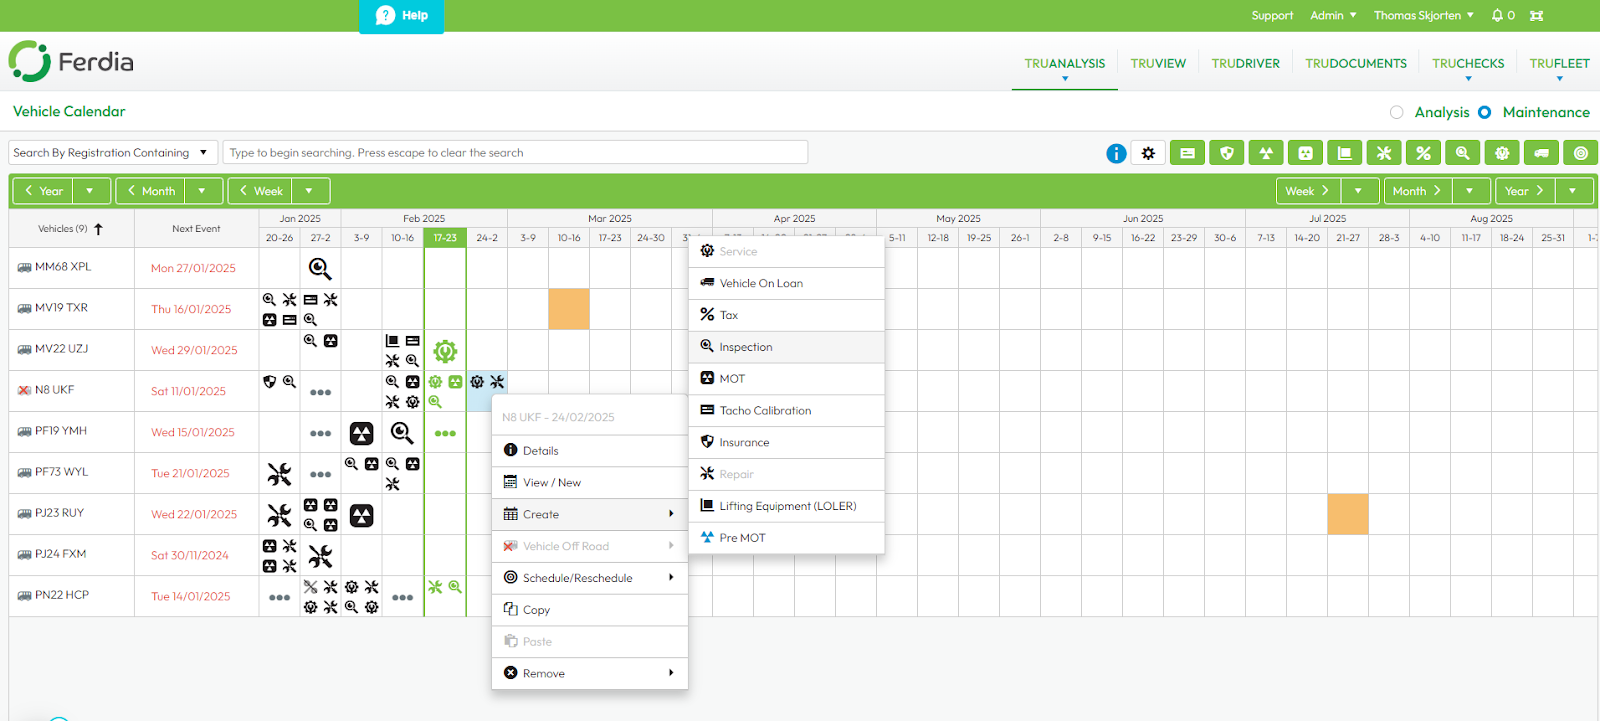The width and height of the screenshot is (1600, 721).
Task: Select Insurance from the Create submenu
Action: point(787,442)
